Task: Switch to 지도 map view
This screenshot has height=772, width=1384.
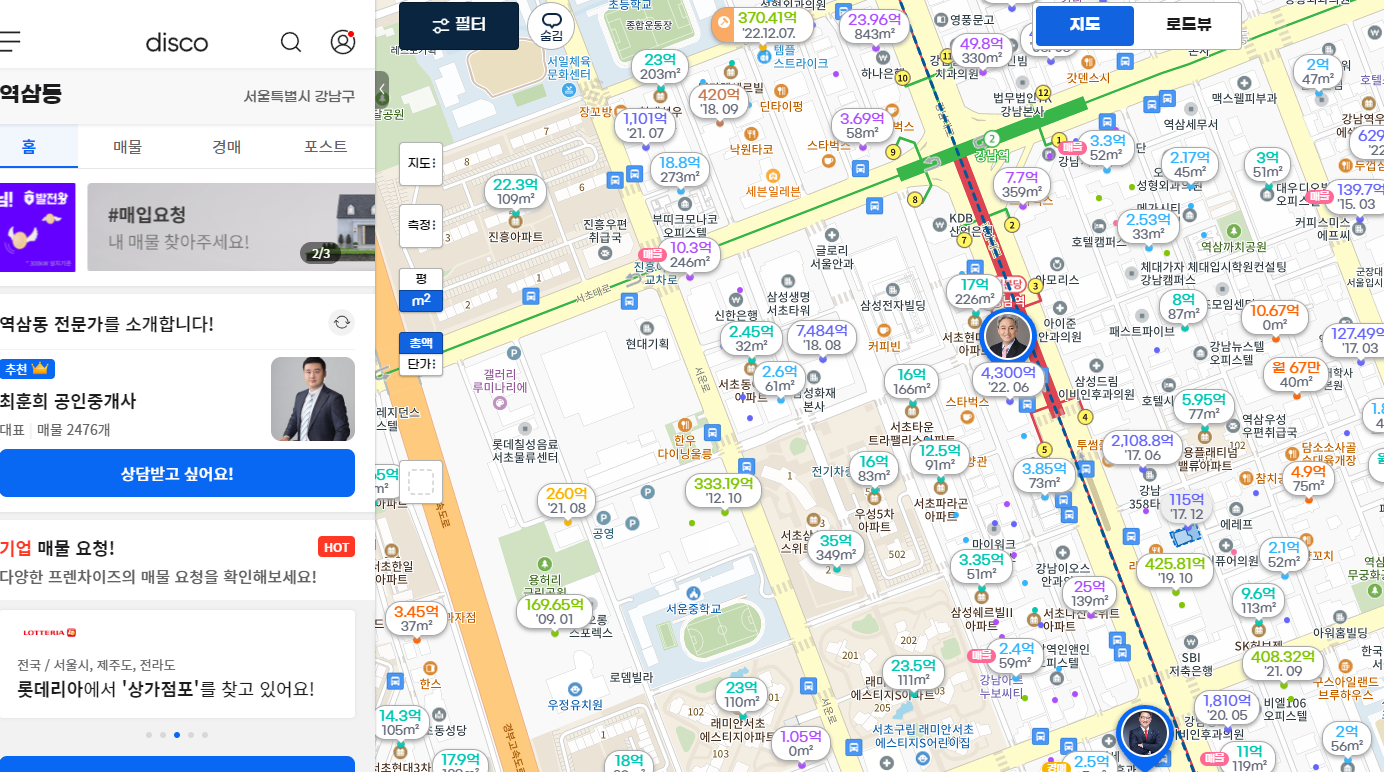Action: pos(1085,25)
